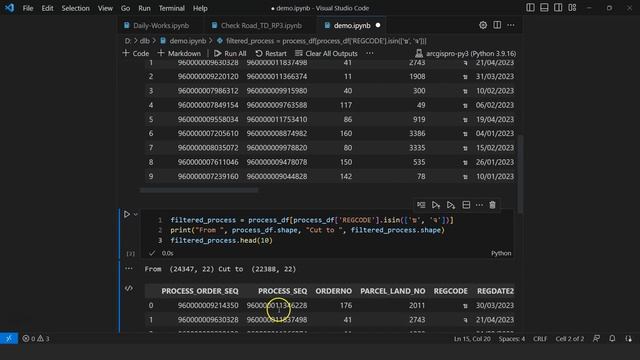640x360 pixels.
Task: Open cell output ellipsis menu
Action: coord(129,269)
